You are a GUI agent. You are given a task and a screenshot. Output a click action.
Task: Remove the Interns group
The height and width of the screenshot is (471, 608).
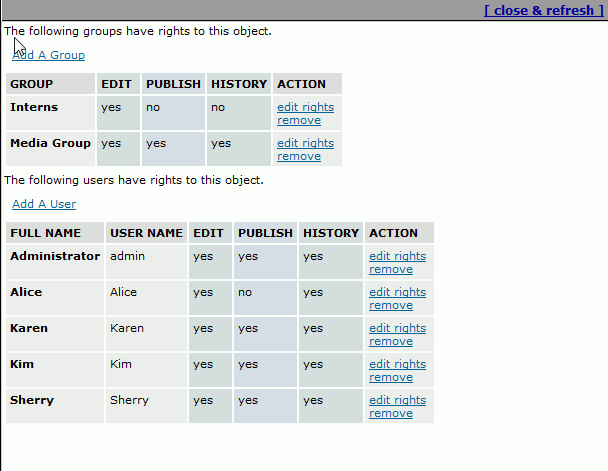299,120
